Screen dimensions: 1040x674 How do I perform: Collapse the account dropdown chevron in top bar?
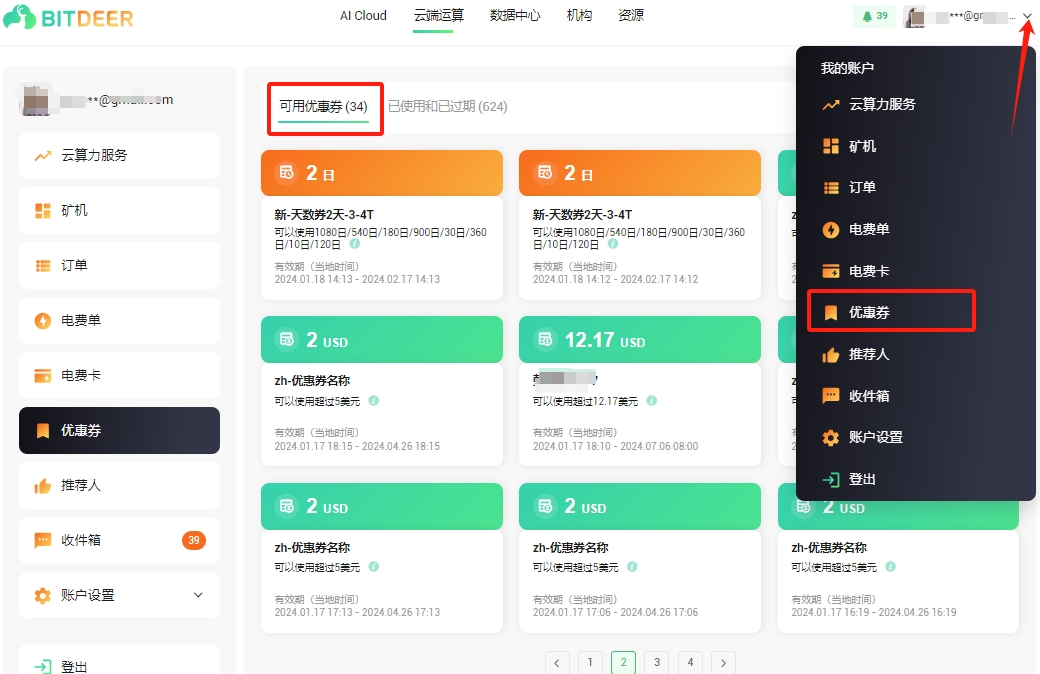pyautogui.click(x=1027, y=17)
